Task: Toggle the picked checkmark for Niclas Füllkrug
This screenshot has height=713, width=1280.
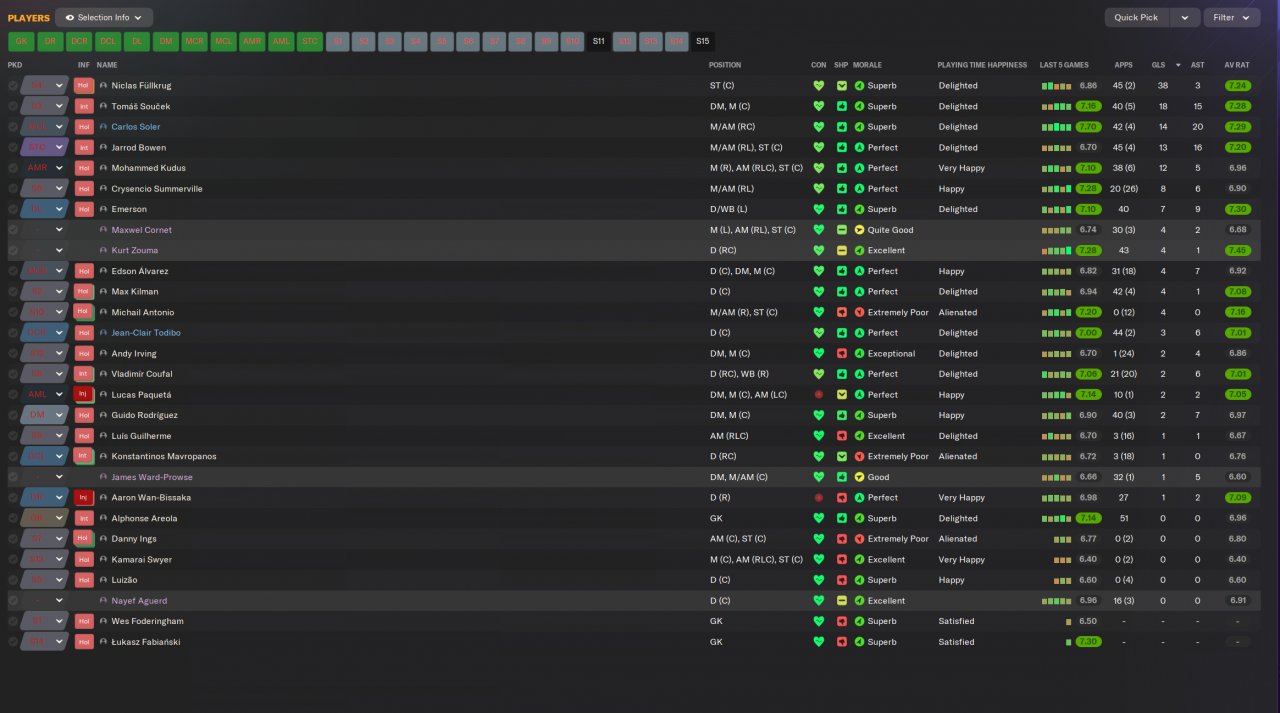Action: (13, 86)
